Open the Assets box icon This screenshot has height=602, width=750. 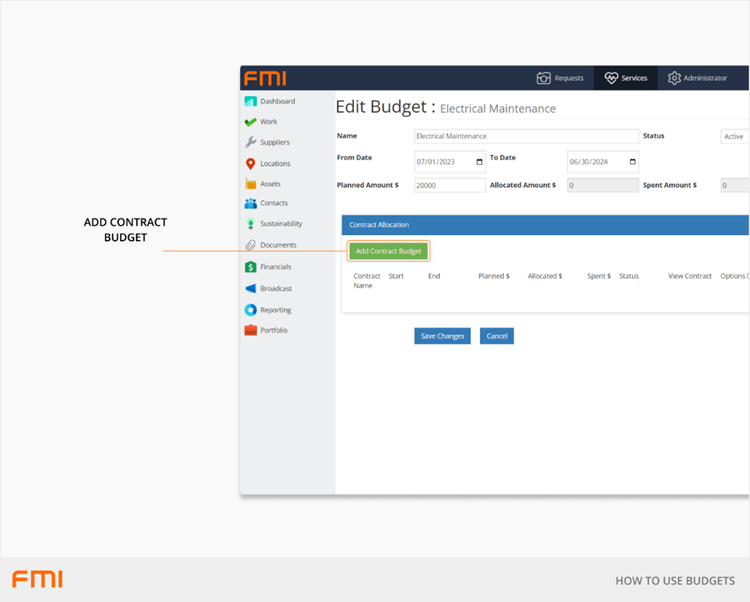[x=251, y=184]
